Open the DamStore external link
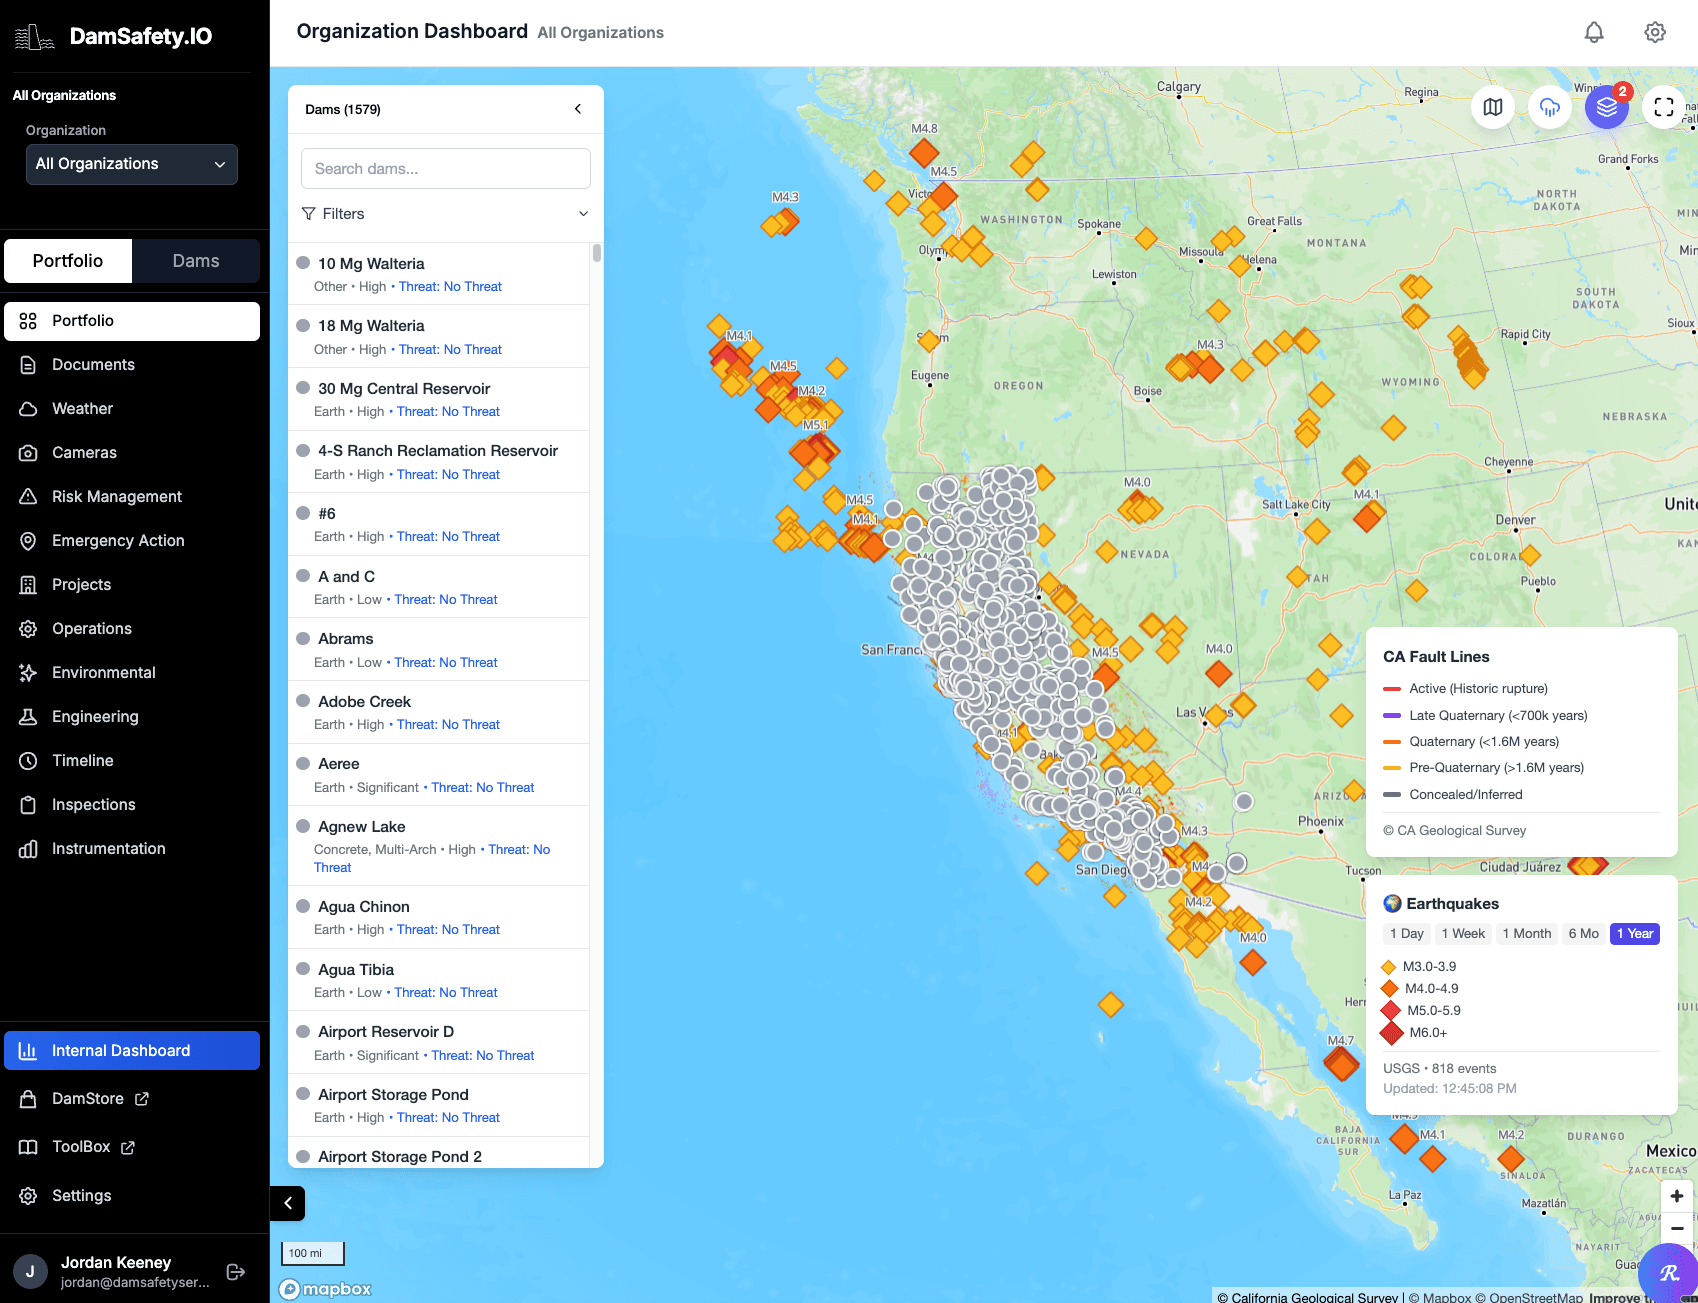This screenshot has width=1698, height=1303. click(132, 1099)
